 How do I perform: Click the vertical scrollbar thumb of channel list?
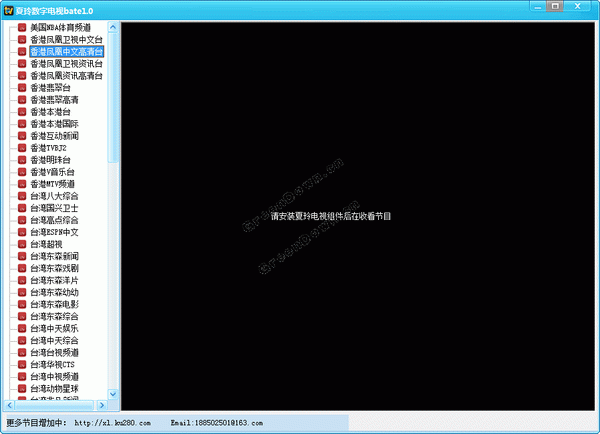click(x=113, y=98)
